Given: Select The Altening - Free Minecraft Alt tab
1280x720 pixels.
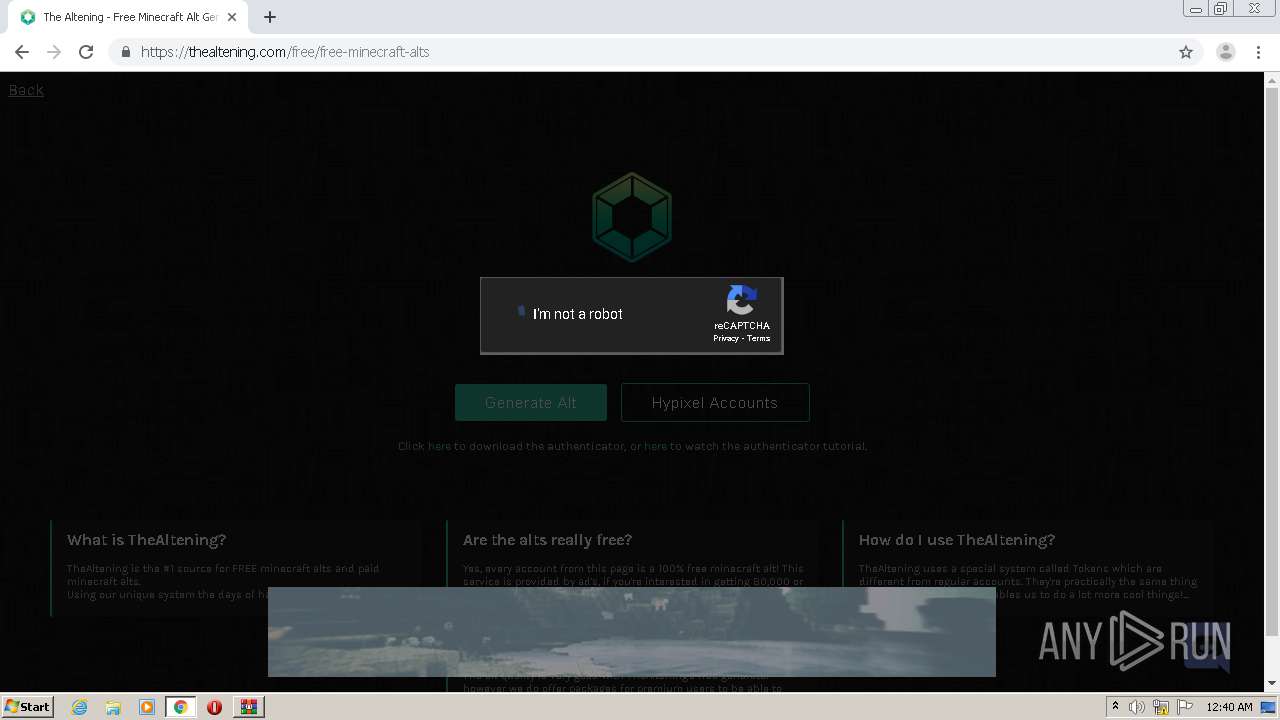Looking at the screenshot, I should (x=130, y=17).
